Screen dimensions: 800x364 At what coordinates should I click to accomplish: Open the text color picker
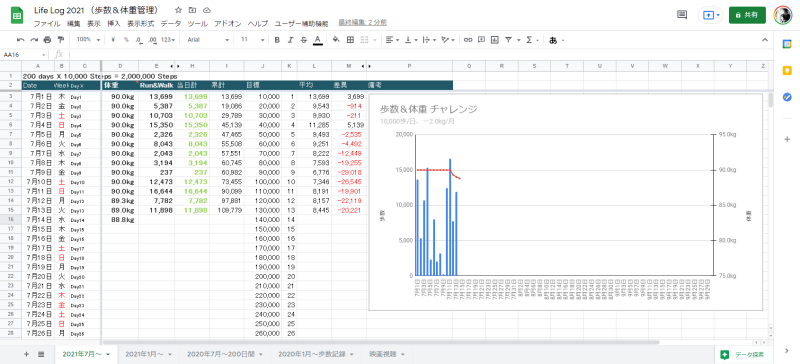click(x=318, y=40)
